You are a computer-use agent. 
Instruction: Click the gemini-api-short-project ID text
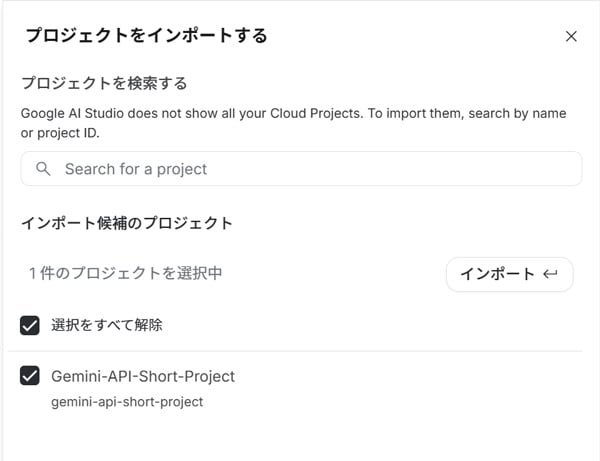pos(127,402)
